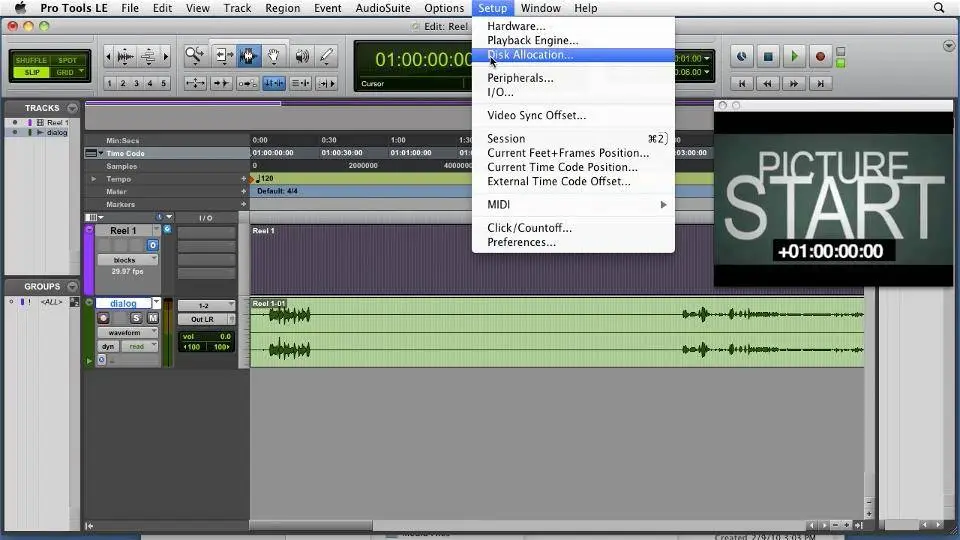The height and width of the screenshot is (540, 960).
Task: Open Spotlight search magnifier
Action: (939, 8)
